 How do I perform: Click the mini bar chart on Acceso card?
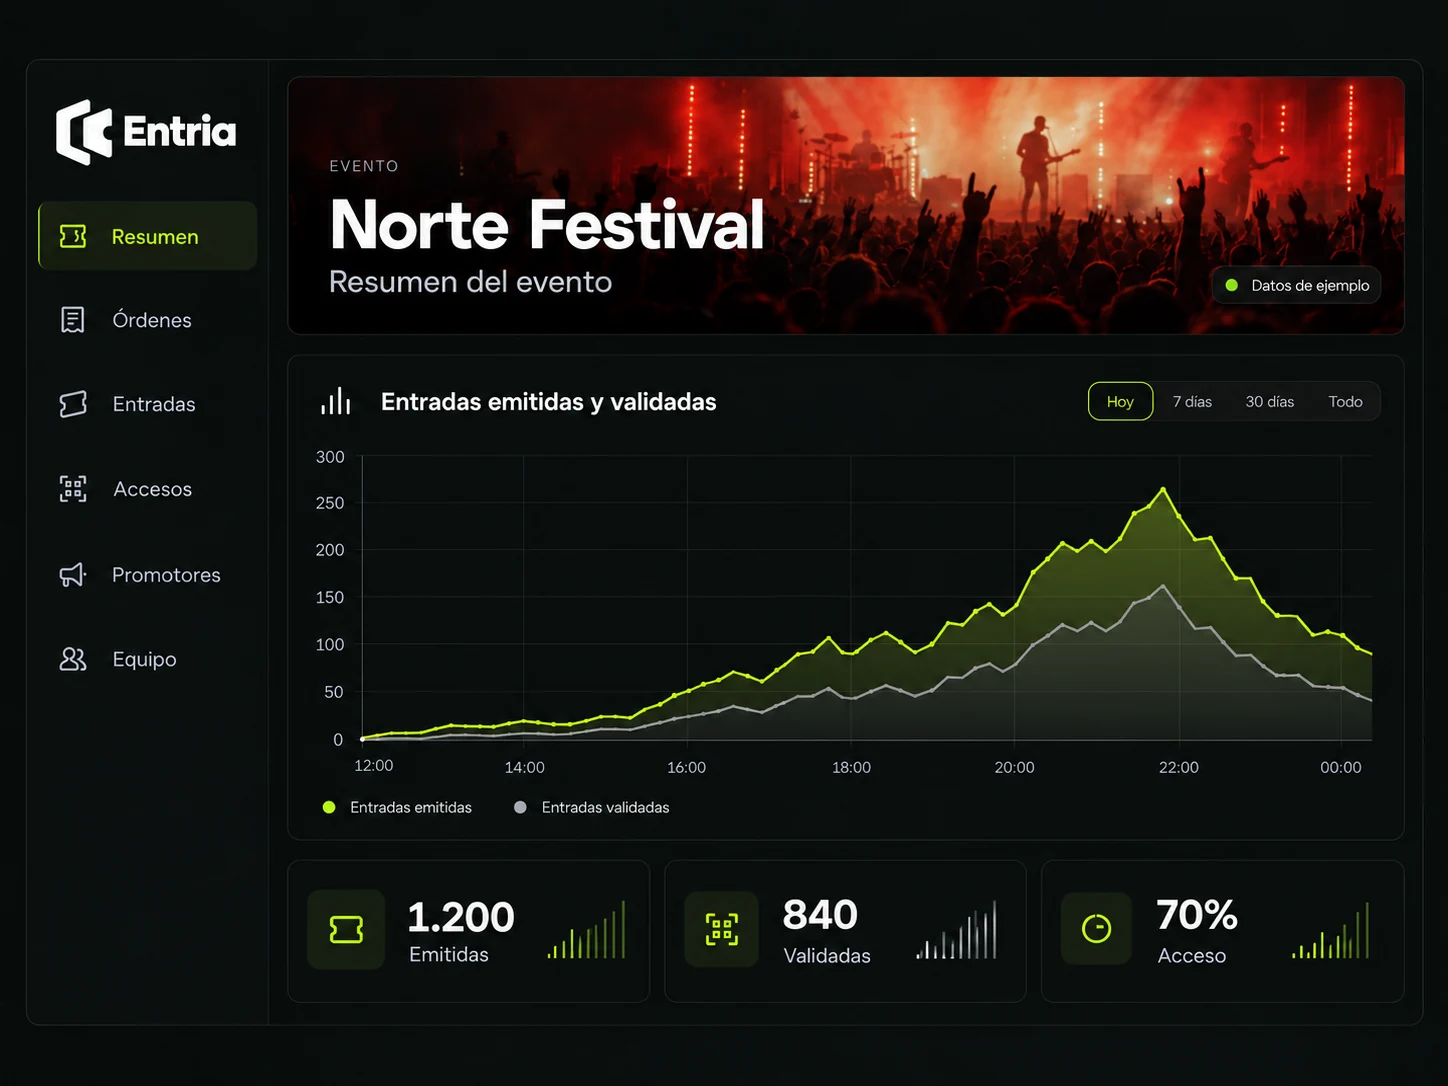tap(1330, 931)
